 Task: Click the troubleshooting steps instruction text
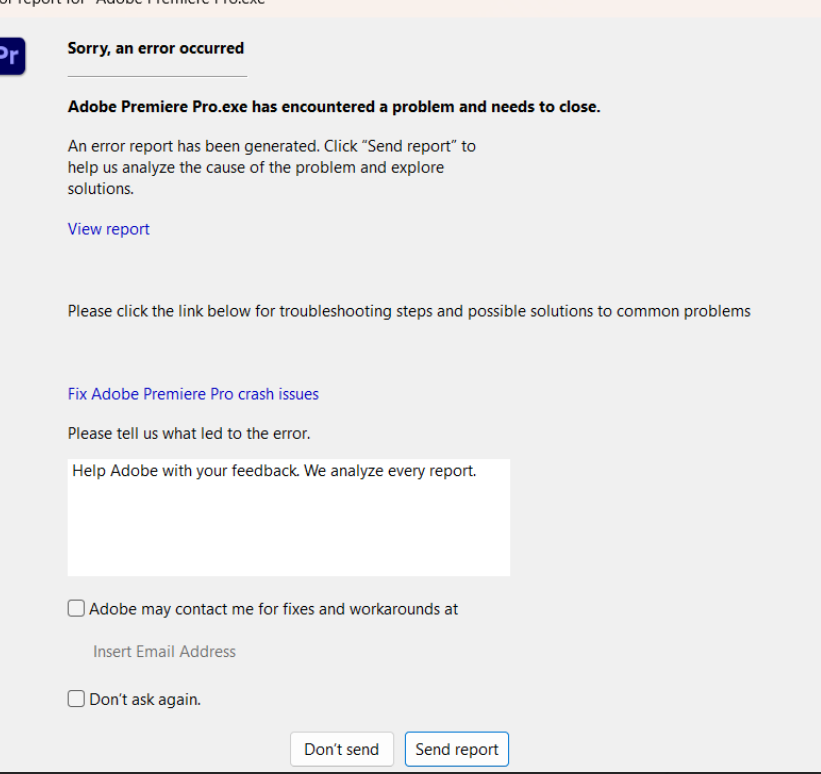(x=408, y=311)
